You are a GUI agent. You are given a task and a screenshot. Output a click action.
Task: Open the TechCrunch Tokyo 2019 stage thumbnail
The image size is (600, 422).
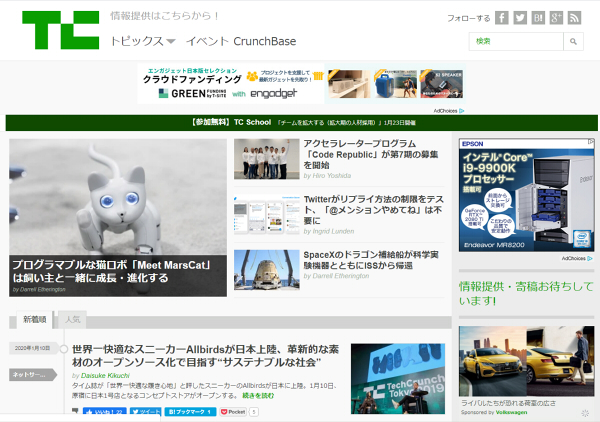[x=398, y=378]
